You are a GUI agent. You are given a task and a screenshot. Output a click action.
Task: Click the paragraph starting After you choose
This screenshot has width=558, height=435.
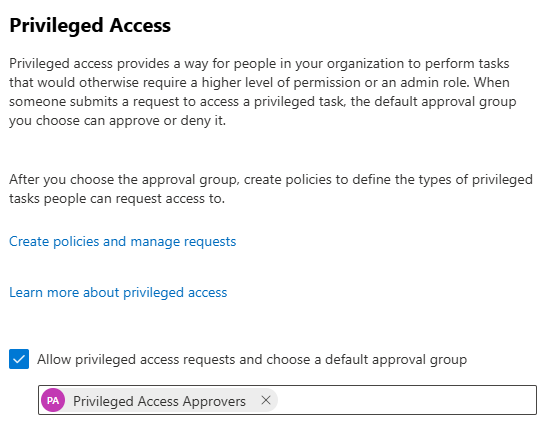tap(271, 189)
